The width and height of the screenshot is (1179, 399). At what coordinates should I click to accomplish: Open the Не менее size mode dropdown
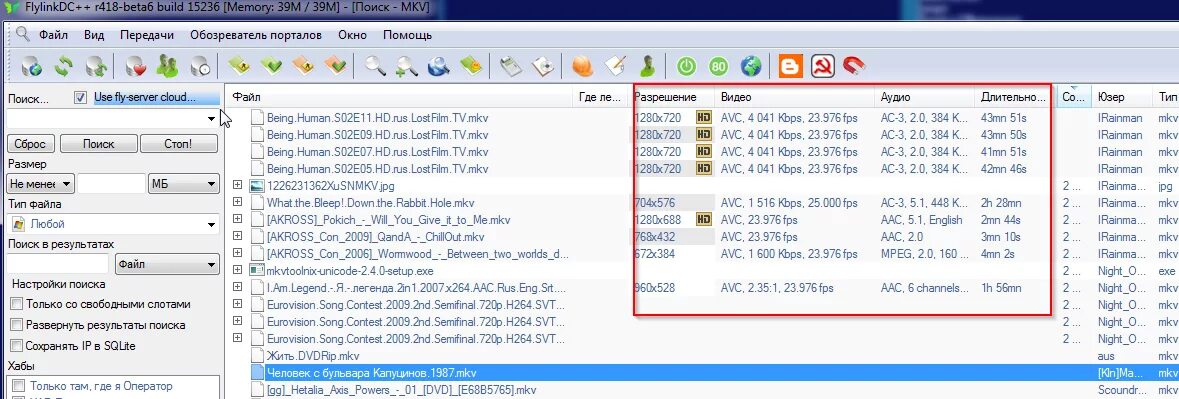click(40, 183)
